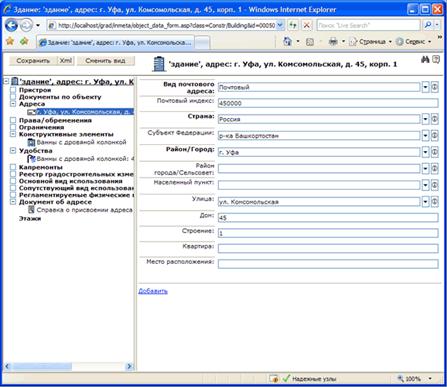Refresh the page with the green arrows icon
This screenshot has height=387, width=447.
click(x=293, y=25)
